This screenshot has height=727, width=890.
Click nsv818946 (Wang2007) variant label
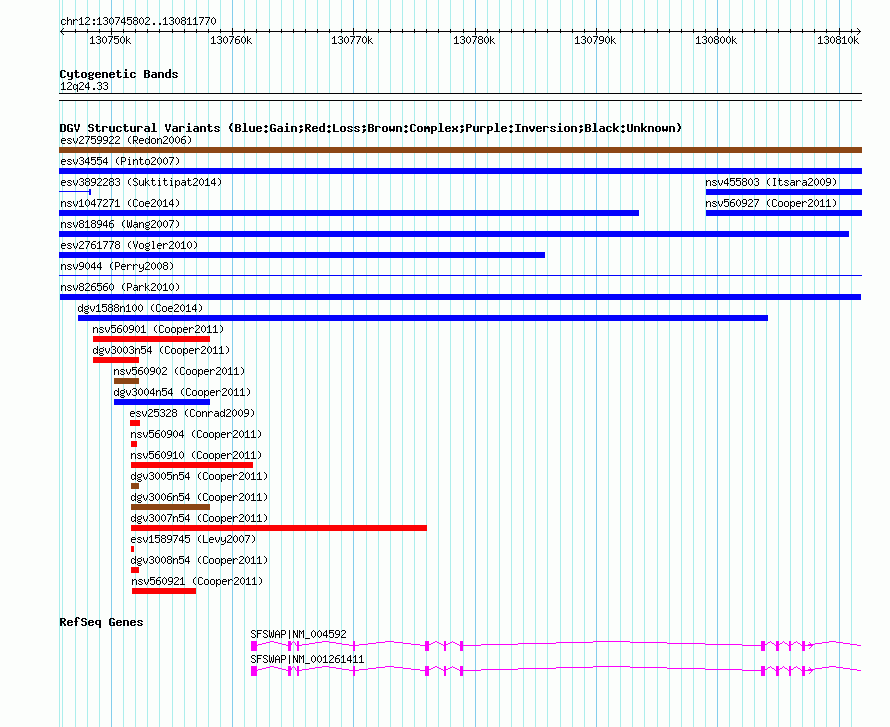[120, 224]
